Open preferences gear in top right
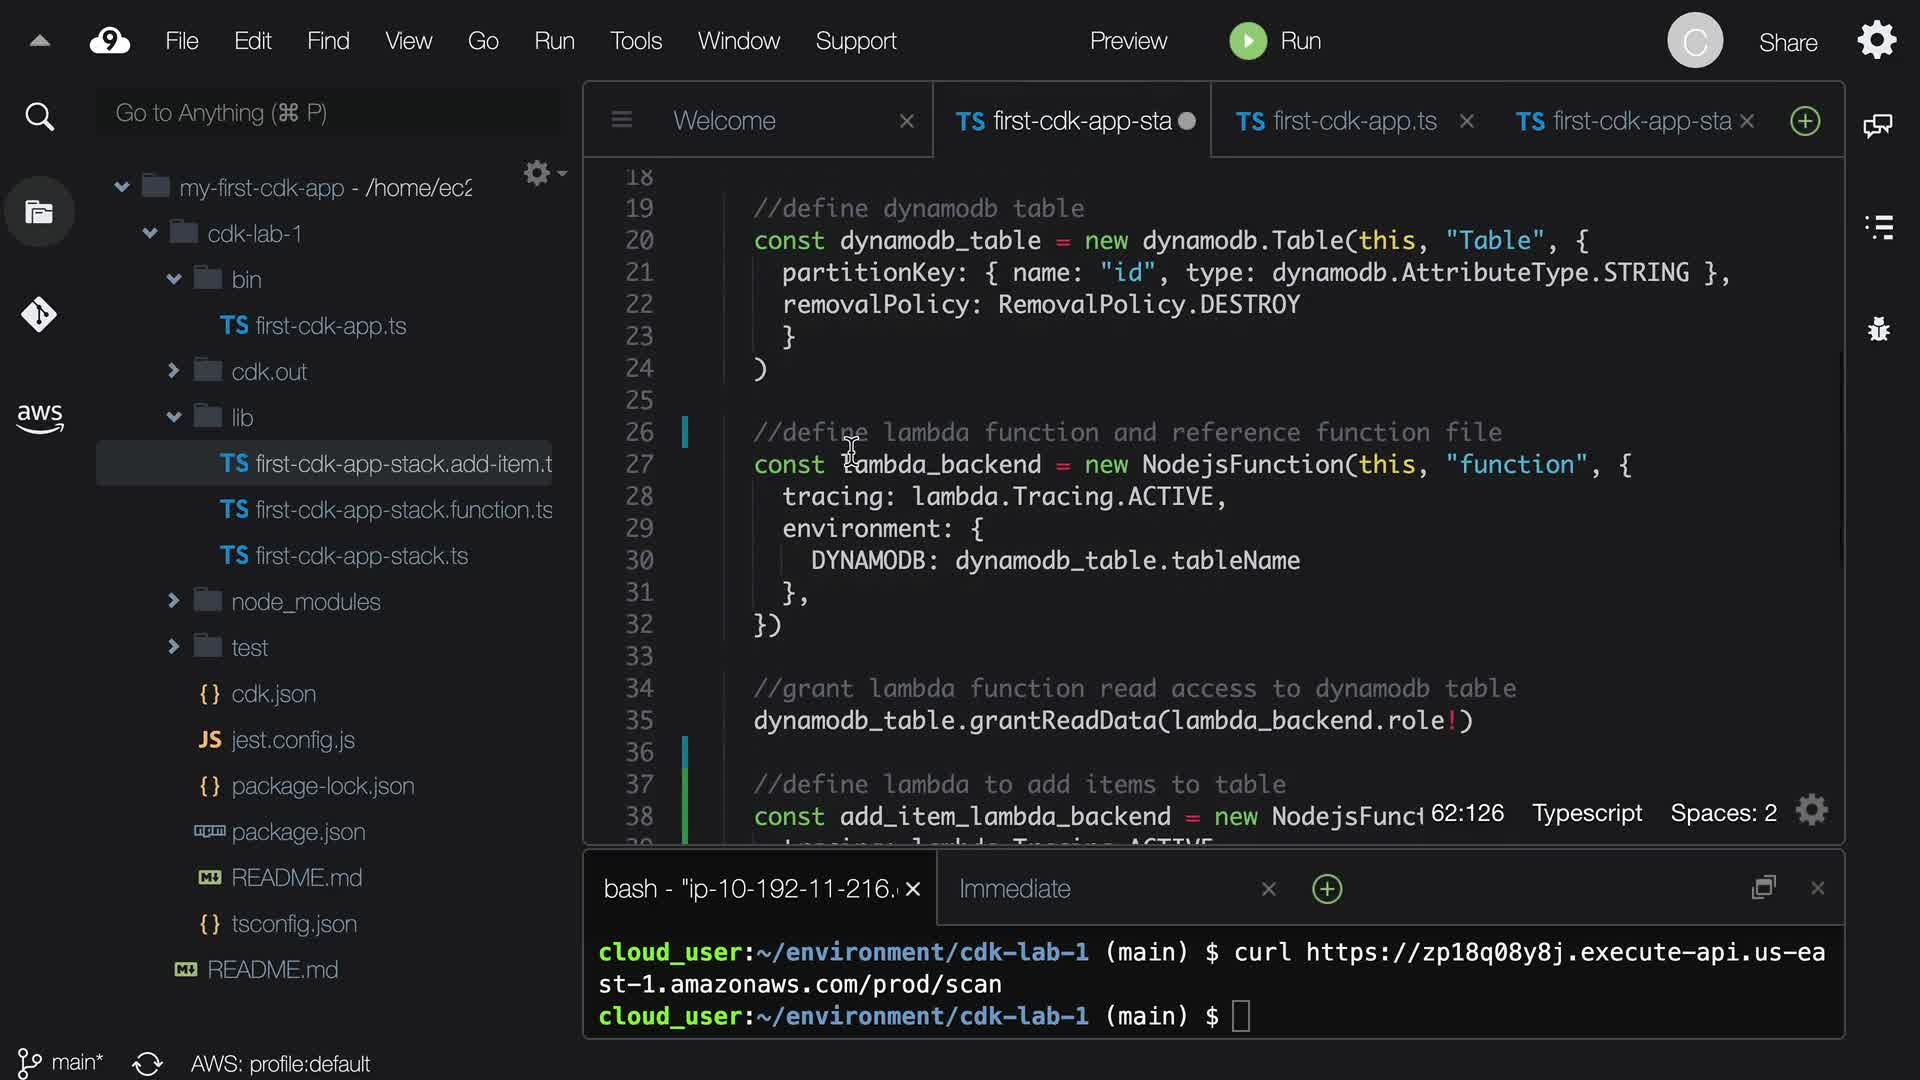Image resolution: width=1920 pixels, height=1080 pixels. pos(1877,41)
